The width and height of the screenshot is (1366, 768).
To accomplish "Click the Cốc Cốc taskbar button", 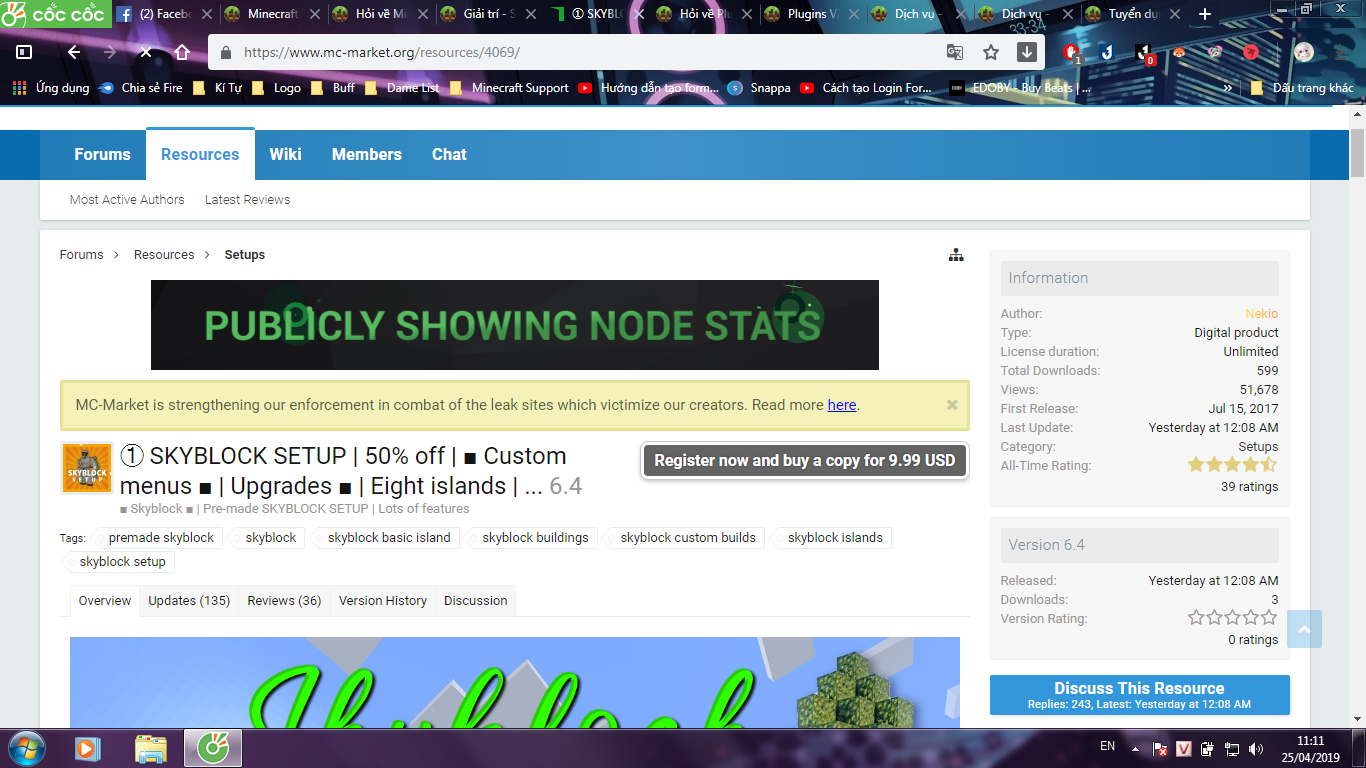I will [x=212, y=747].
